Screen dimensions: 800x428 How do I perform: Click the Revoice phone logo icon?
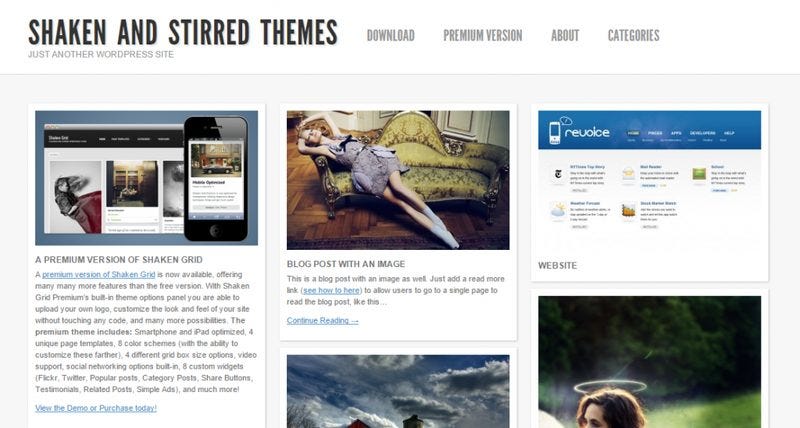(x=555, y=132)
